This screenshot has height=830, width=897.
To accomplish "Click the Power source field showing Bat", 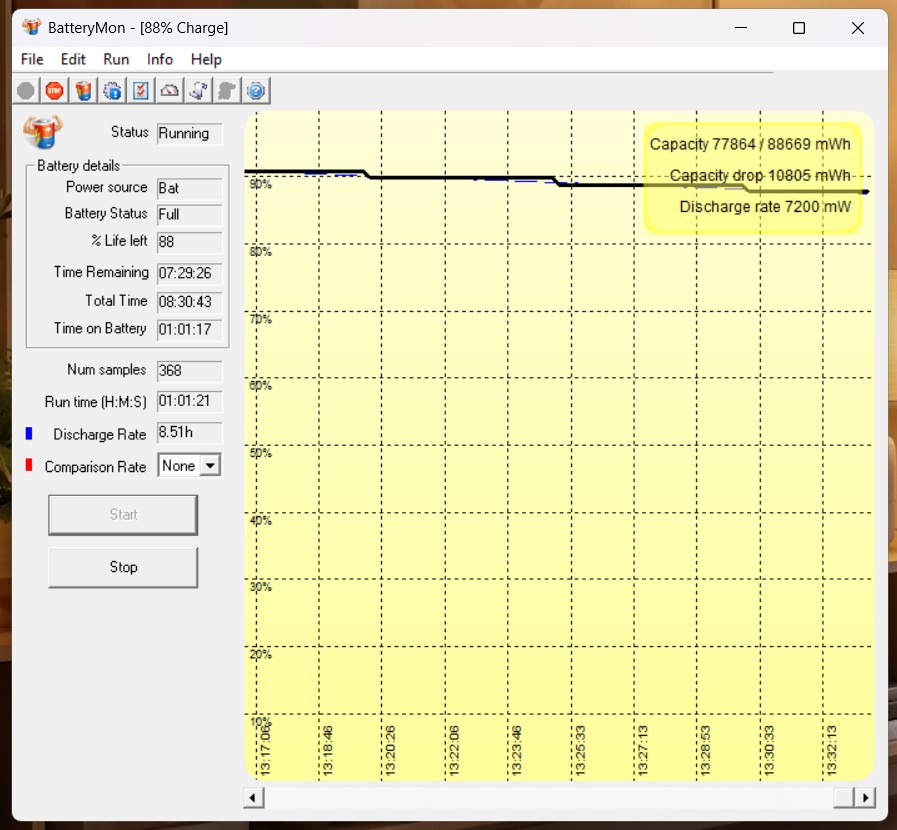I will [x=189, y=188].
